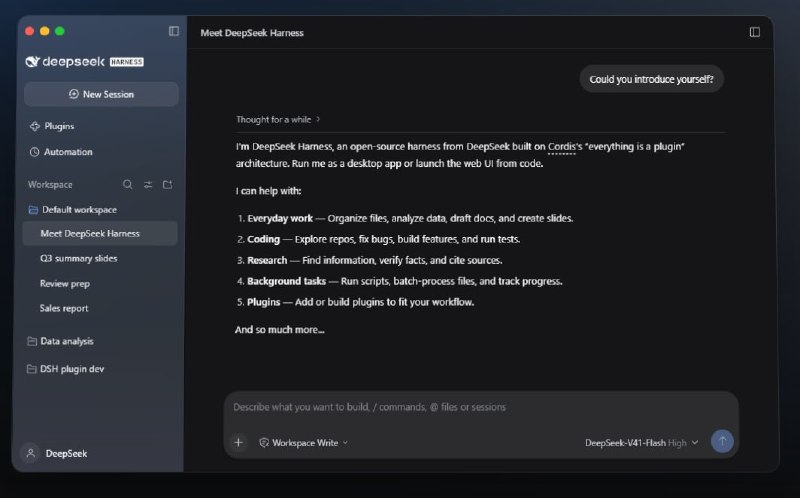Open the DeepSeek-V41-Flash model dropdown

tap(641, 443)
